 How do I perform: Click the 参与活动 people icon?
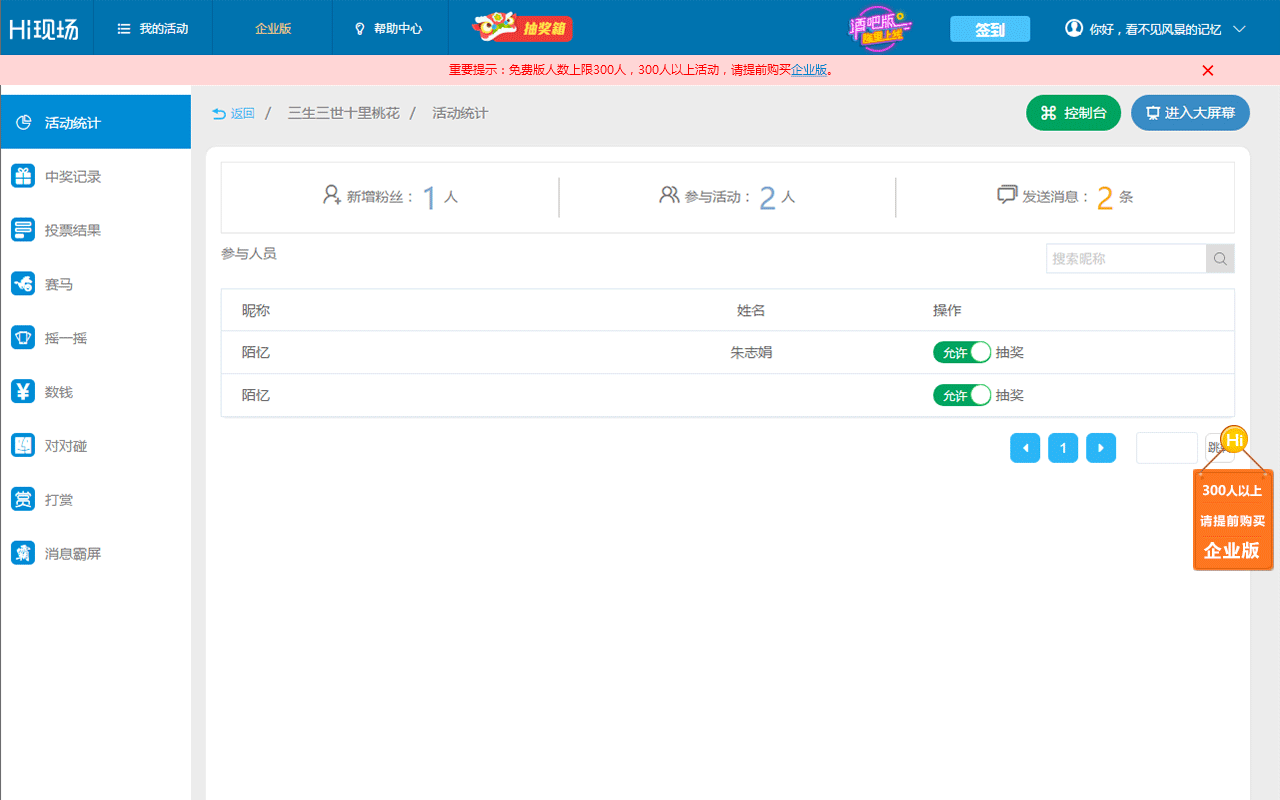[669, 195]
